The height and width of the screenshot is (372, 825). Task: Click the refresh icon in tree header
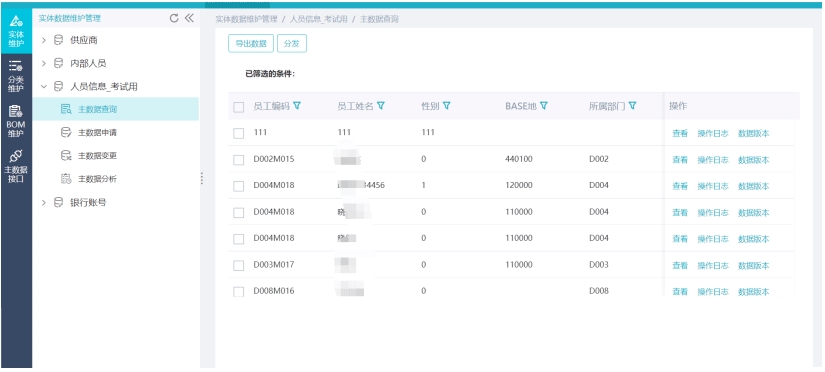(174, 18)
